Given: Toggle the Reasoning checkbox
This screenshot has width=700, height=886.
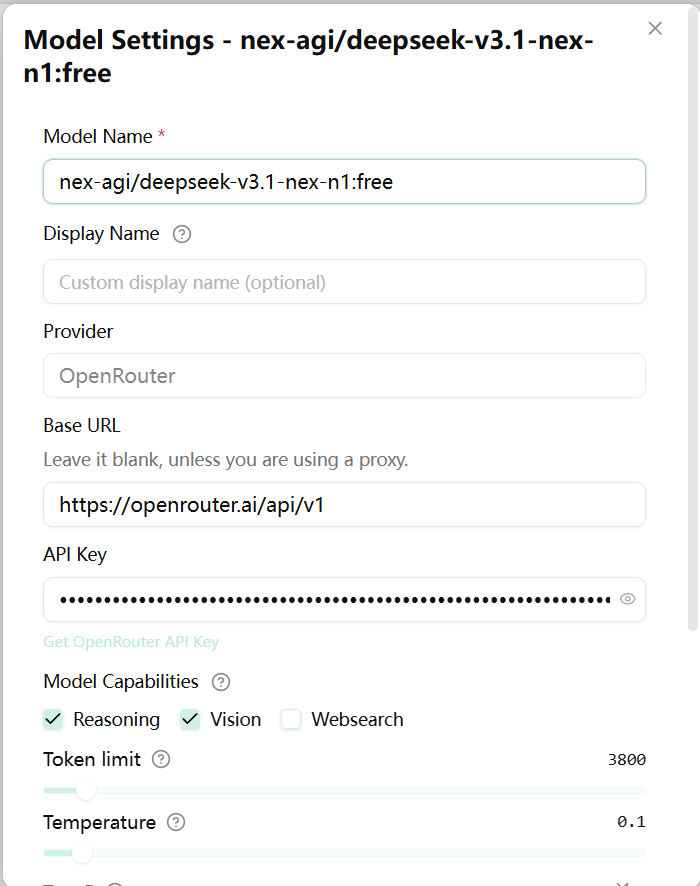Looking at the screenshot, I should (54, 720).
